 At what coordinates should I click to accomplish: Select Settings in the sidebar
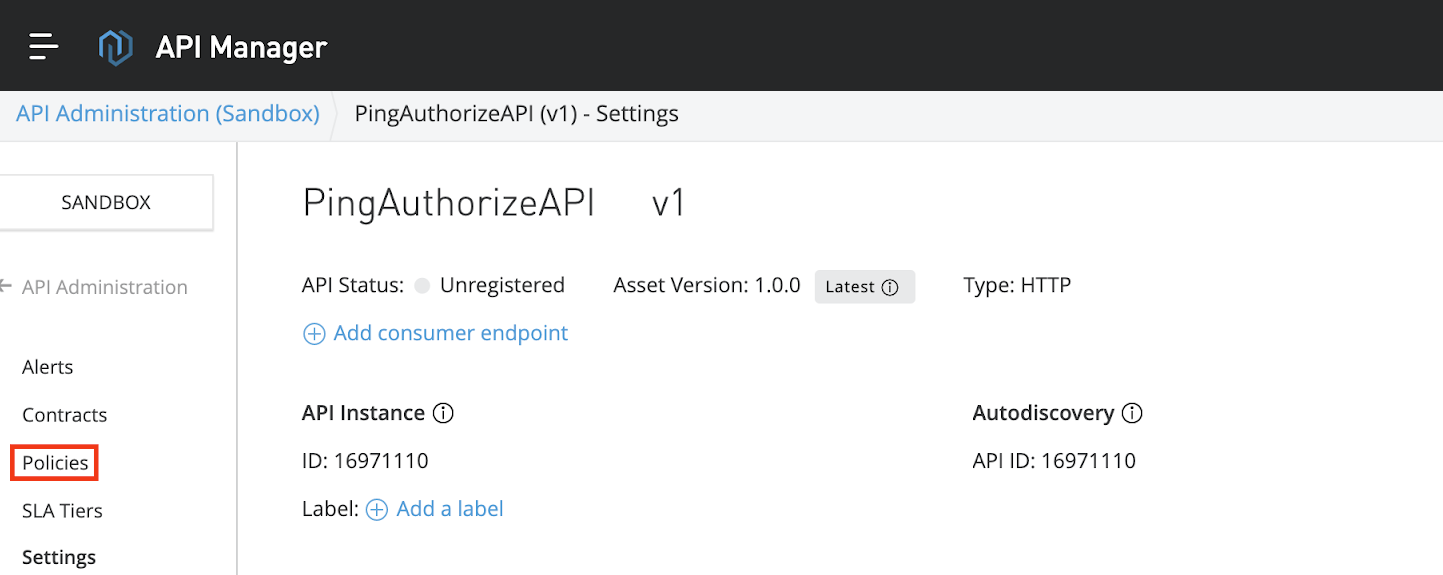59,557
